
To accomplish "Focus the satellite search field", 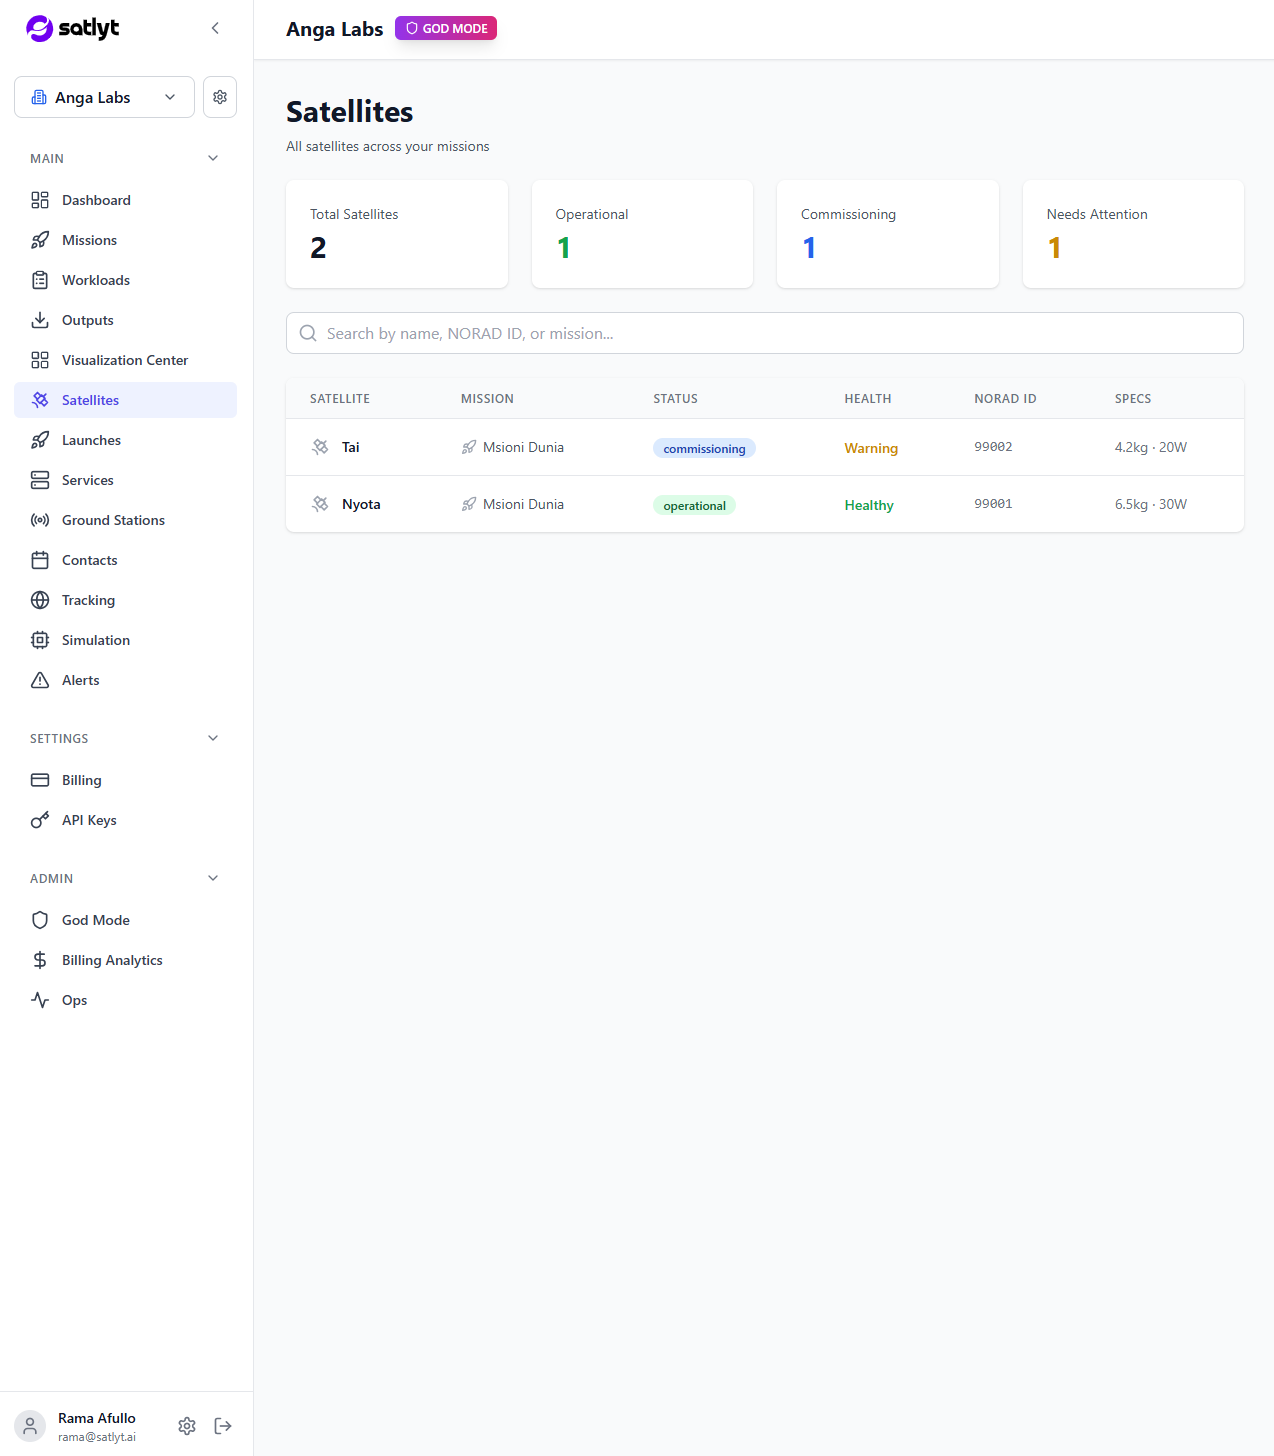I will pyautogui.click(x=765, y=333).
